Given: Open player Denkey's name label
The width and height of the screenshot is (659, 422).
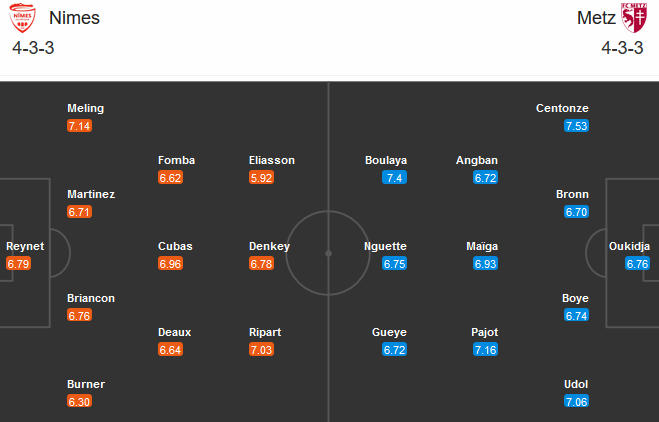Looking at the screenshot, I should pyautogui.click(x=269, y=246).
